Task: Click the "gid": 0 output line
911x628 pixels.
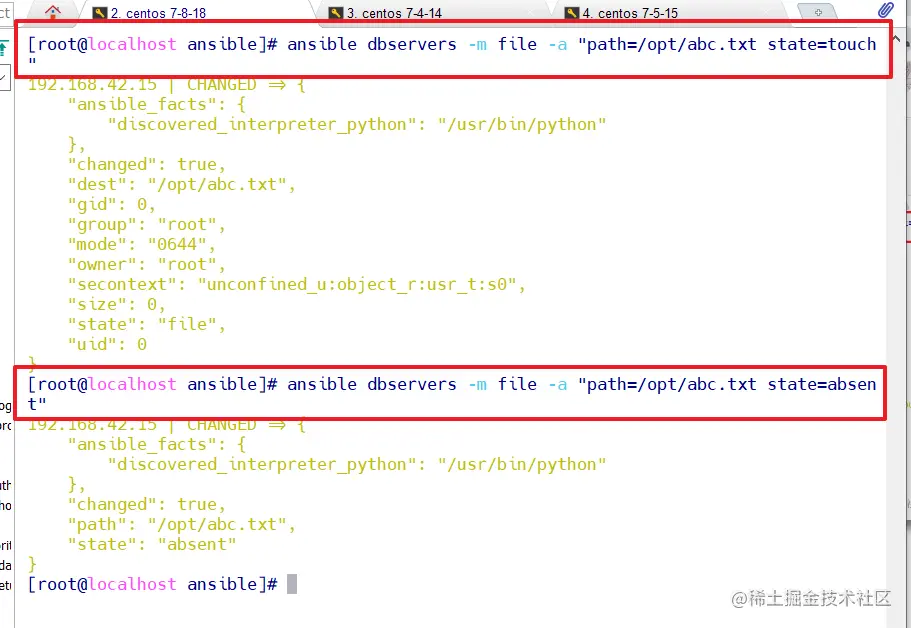Action: pos(112,204)
